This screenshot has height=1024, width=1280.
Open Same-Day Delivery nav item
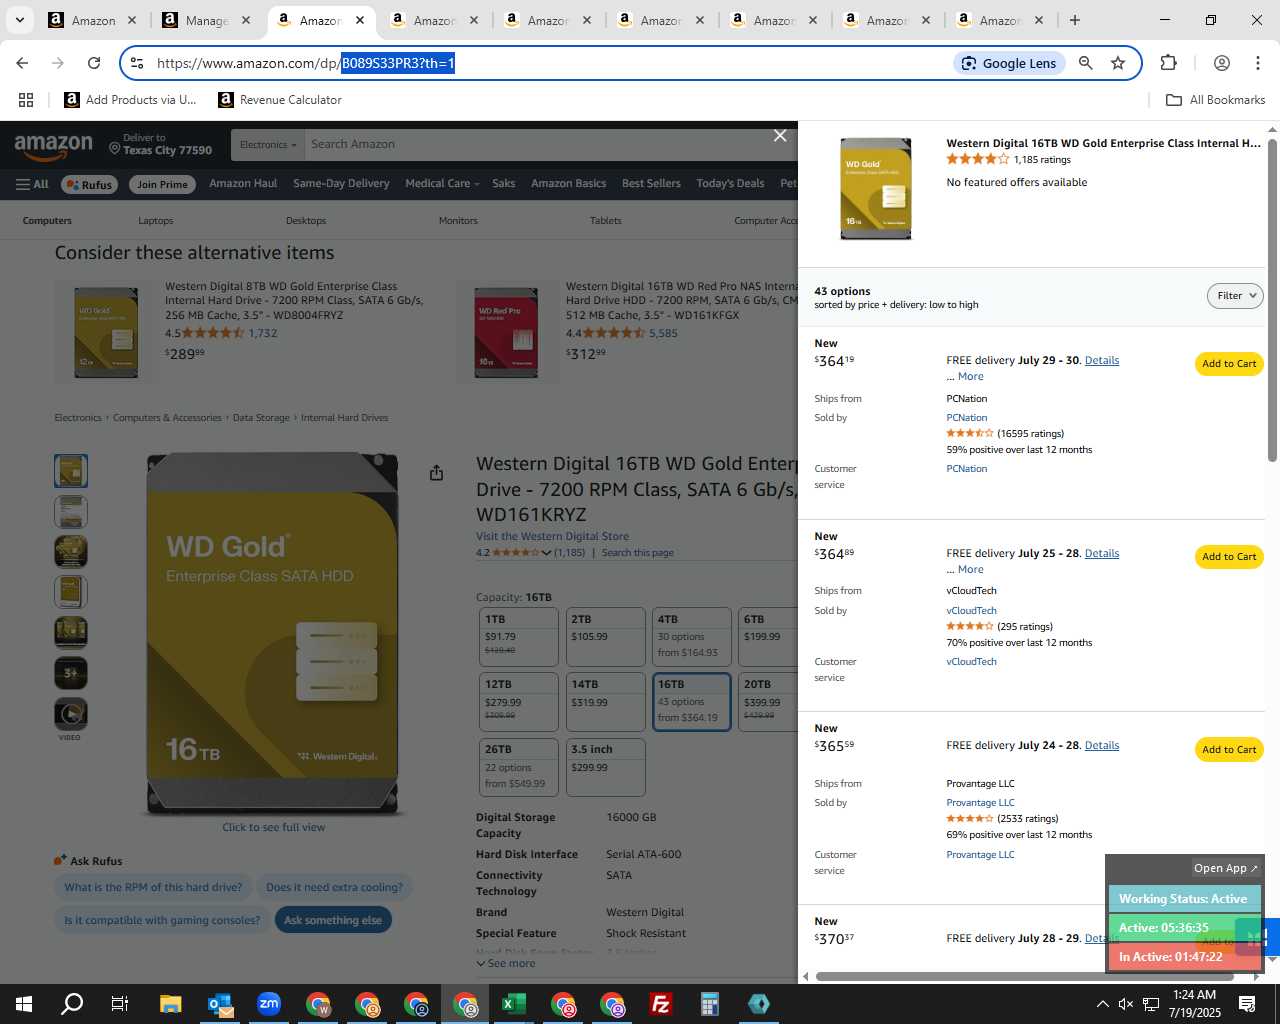341,184
